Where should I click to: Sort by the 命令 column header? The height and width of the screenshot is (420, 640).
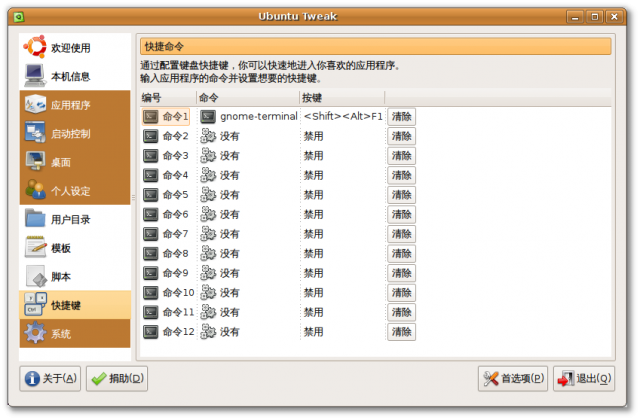pos(248,98)
